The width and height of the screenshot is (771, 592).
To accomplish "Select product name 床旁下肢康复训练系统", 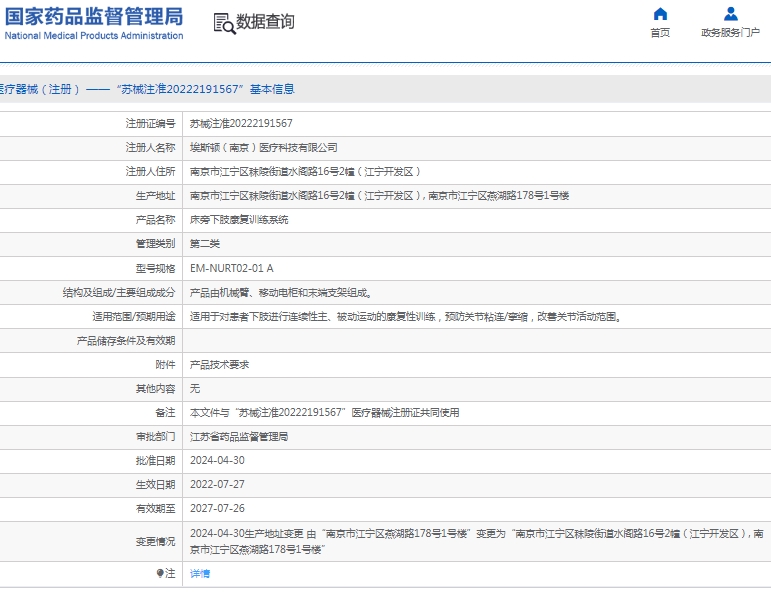I will point(239,220).
